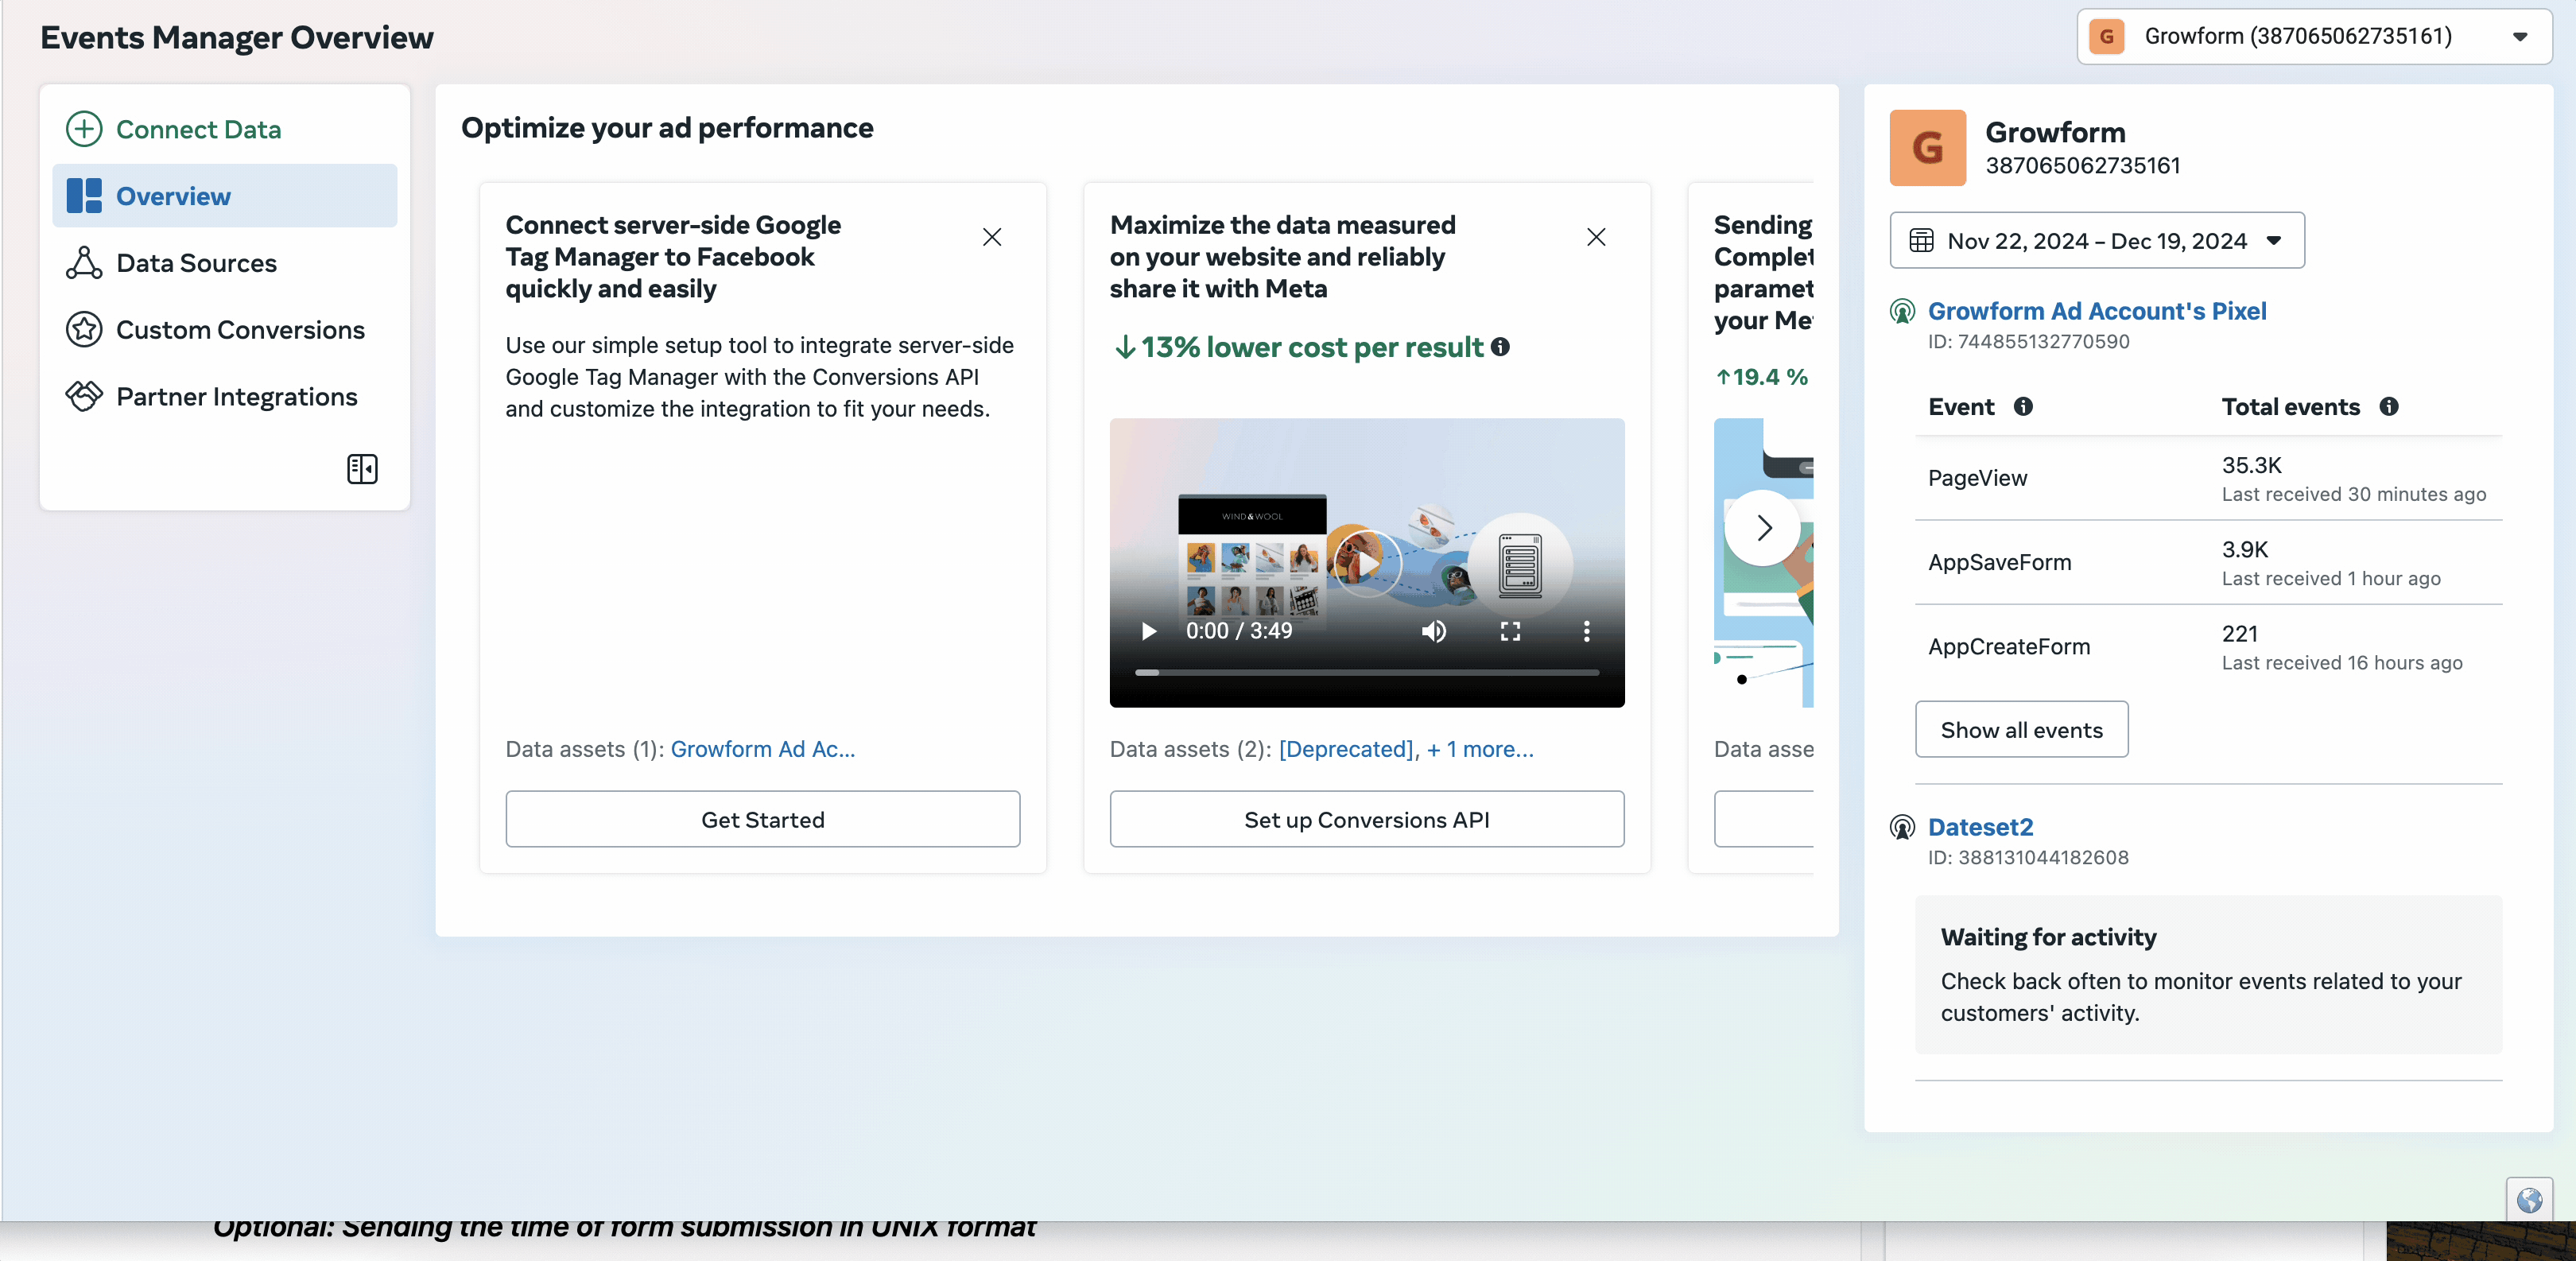Click the pixel icon beside Growform Ad Account's Pixel
Screen dimensions: 2576x1261
pyautogui.click(x=1902, y=311)
